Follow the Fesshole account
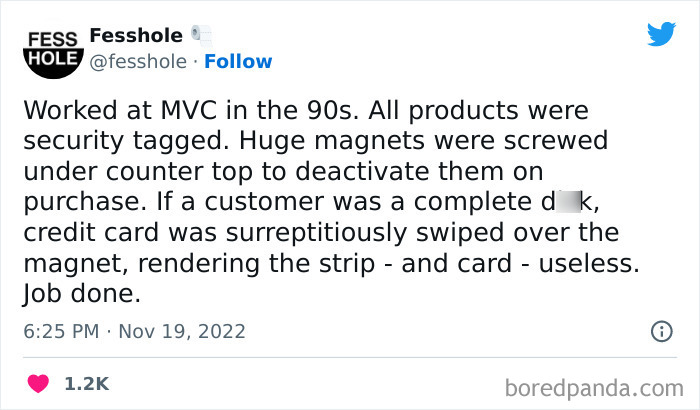700x410 pixels. click(238, 61)
